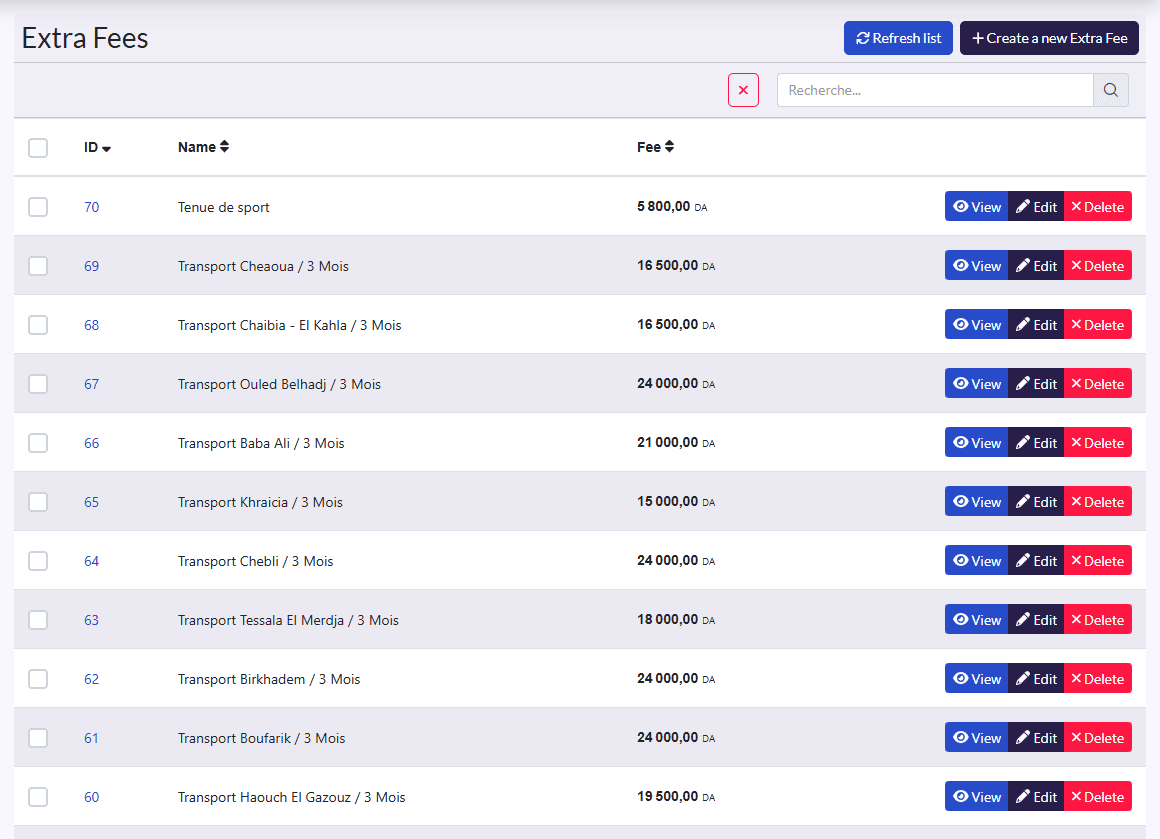
Task: Open record ID 70 link
Action: [x=91, y=207]
